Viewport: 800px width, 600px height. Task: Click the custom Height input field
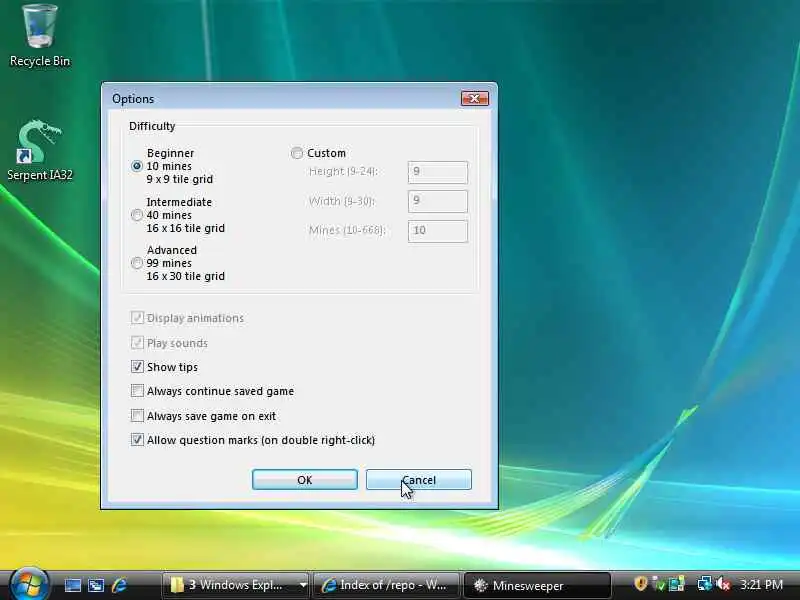pos(438,172)
